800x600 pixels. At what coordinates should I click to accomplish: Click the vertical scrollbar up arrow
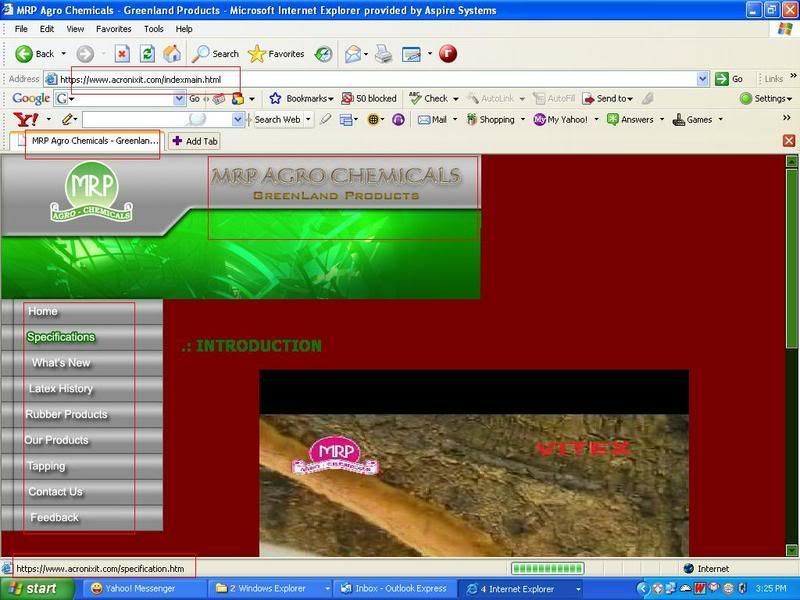(x=791, y=162)
